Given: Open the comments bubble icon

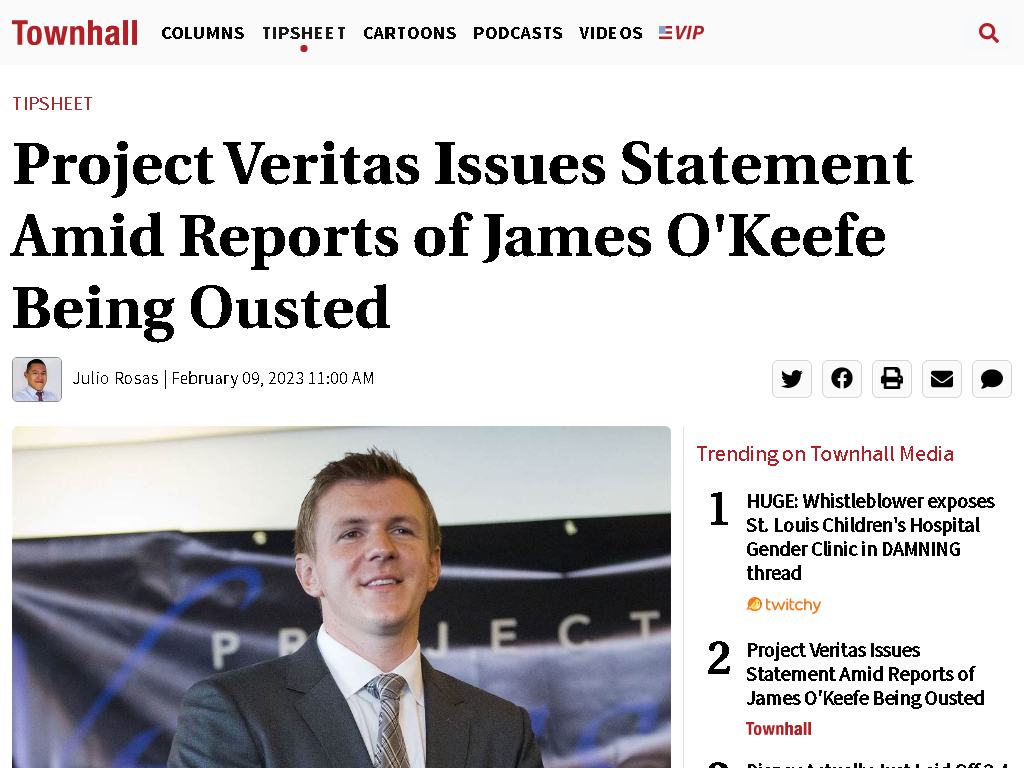Looking at the screenshot, I should (991, 379).
